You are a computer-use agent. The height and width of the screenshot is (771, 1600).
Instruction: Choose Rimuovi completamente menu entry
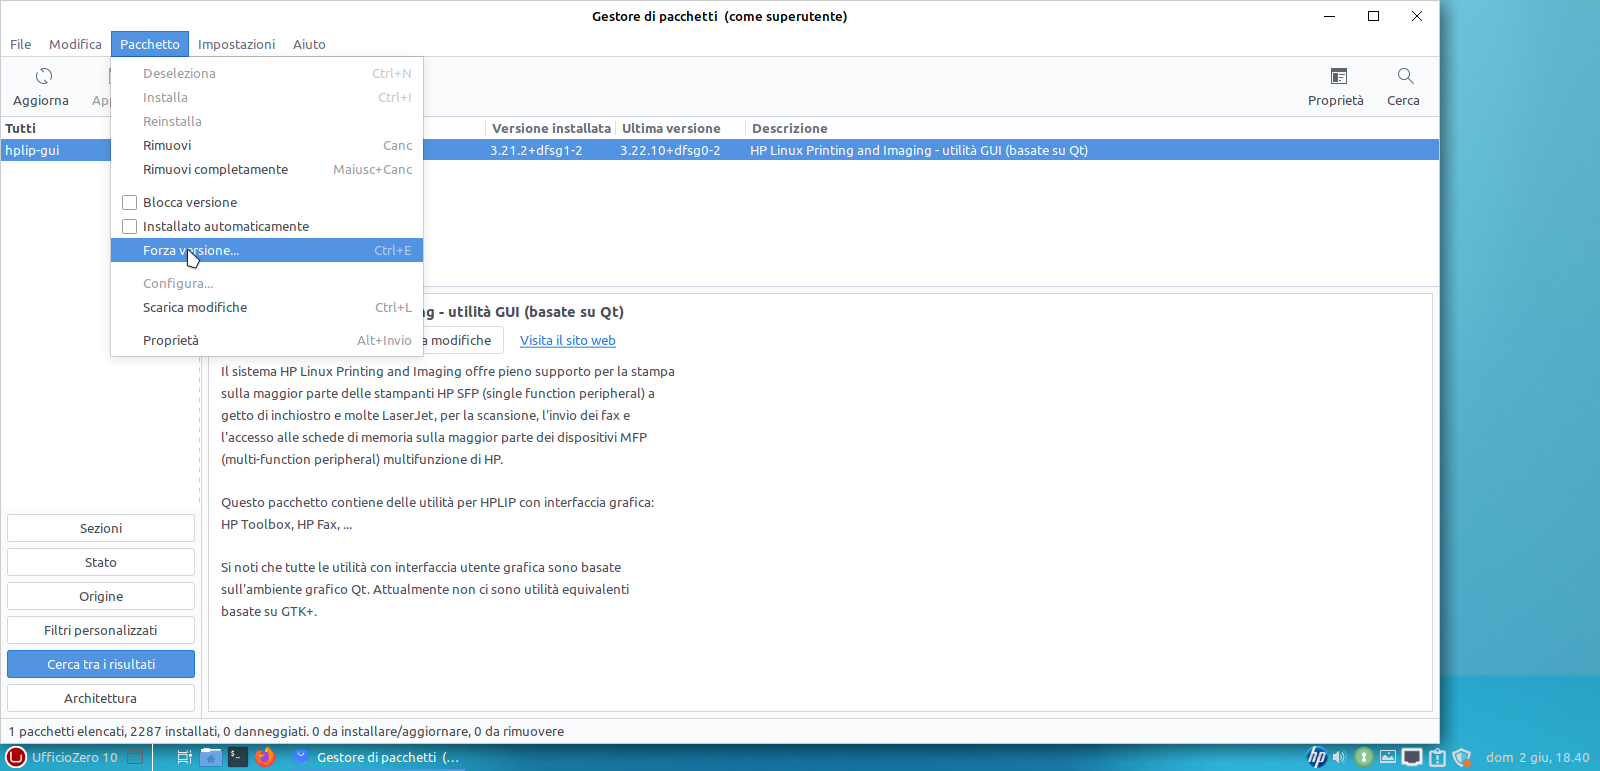tap(267, 169)
